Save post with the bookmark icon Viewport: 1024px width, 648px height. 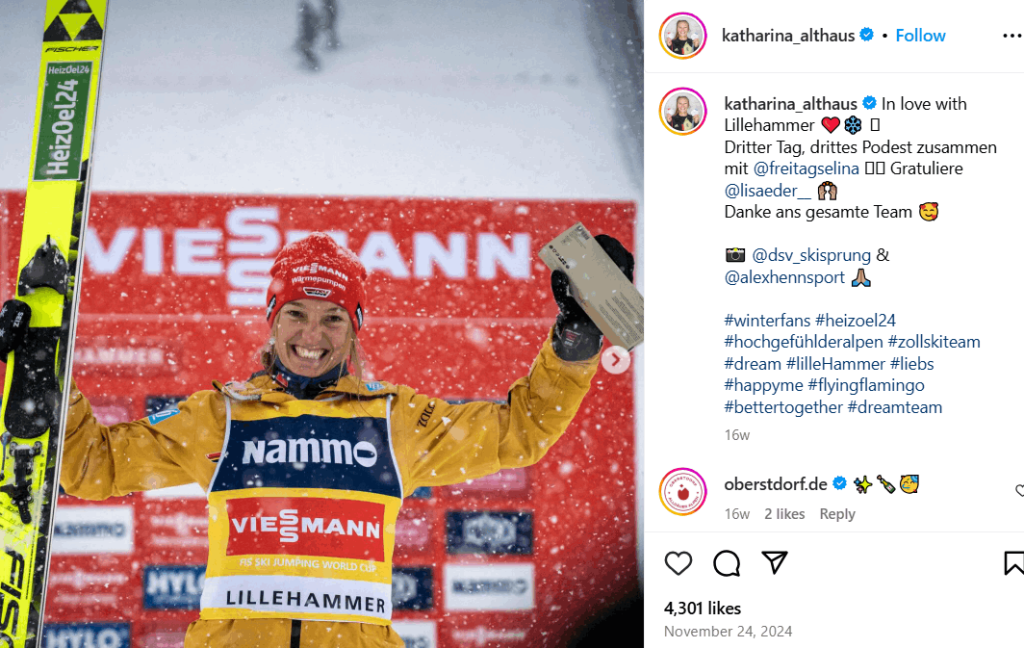1014,563
